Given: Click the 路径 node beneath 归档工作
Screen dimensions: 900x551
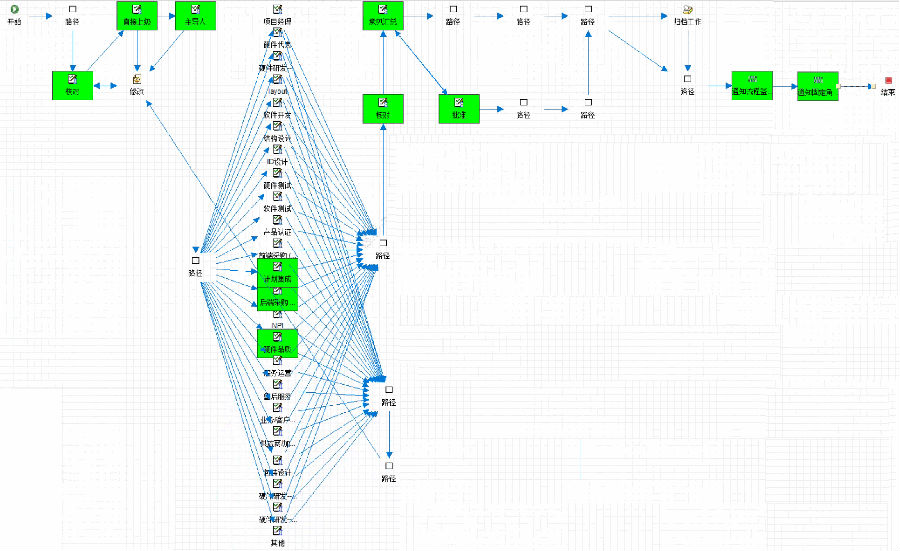Looking at the screenshot, I should 687,78.
